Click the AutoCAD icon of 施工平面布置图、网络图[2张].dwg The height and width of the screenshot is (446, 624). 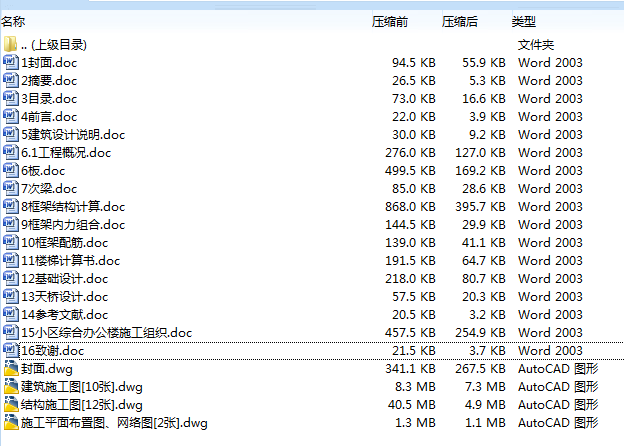coord(11,422)
